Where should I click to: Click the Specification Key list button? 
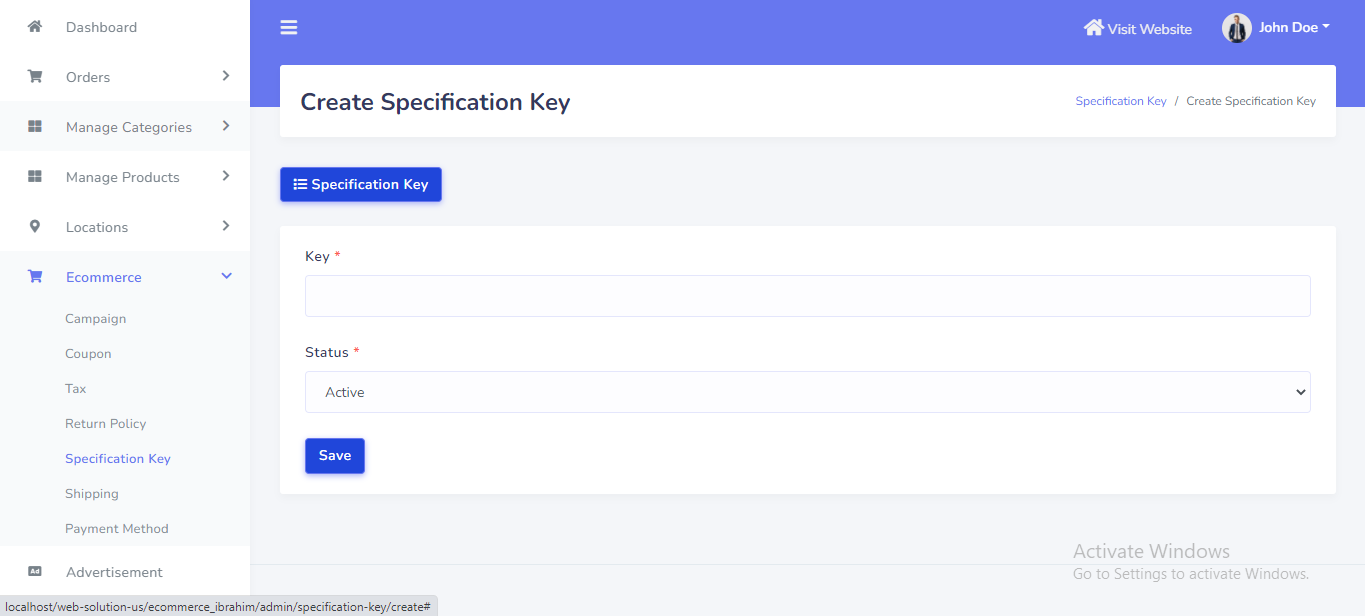[360, 184]
